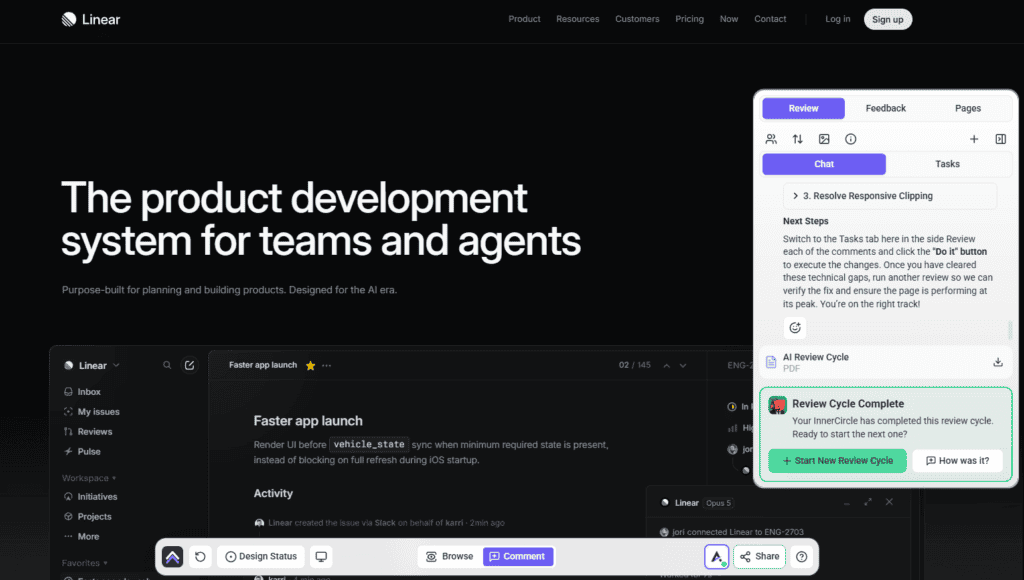
Task: Click the desktop monitor icon
Action: tap(321, 556)
